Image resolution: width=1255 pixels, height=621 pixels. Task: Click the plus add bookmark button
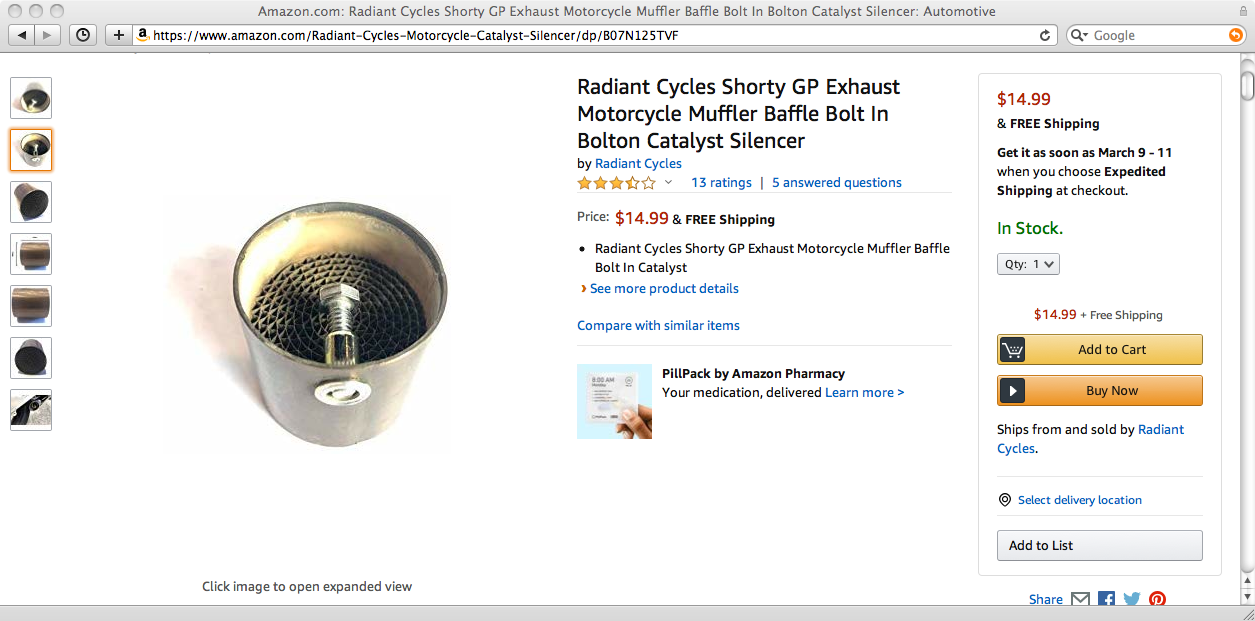point(119,35)
